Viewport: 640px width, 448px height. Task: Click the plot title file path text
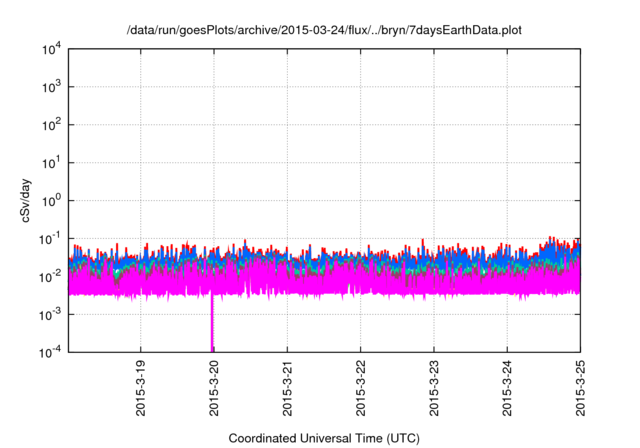coord(324,31)
